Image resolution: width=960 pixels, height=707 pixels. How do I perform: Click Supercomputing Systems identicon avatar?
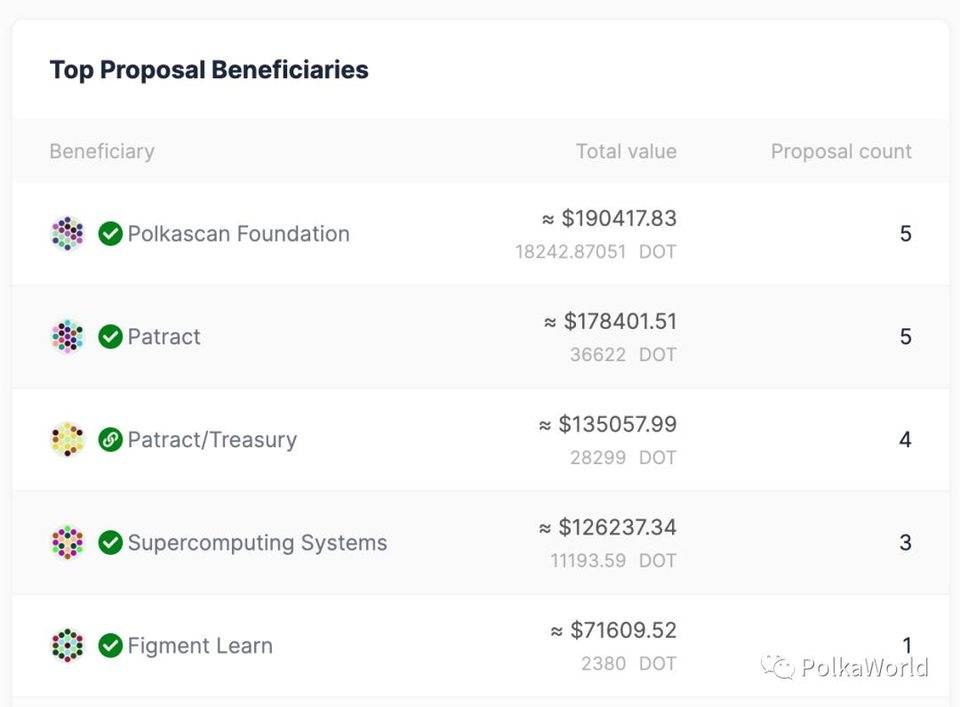click(x=67, y=543)
